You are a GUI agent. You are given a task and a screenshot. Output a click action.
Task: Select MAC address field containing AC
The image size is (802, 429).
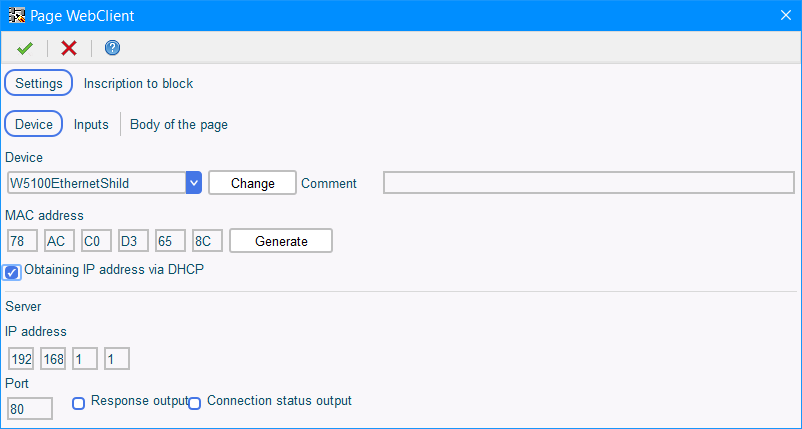click(x=59, y=241)
